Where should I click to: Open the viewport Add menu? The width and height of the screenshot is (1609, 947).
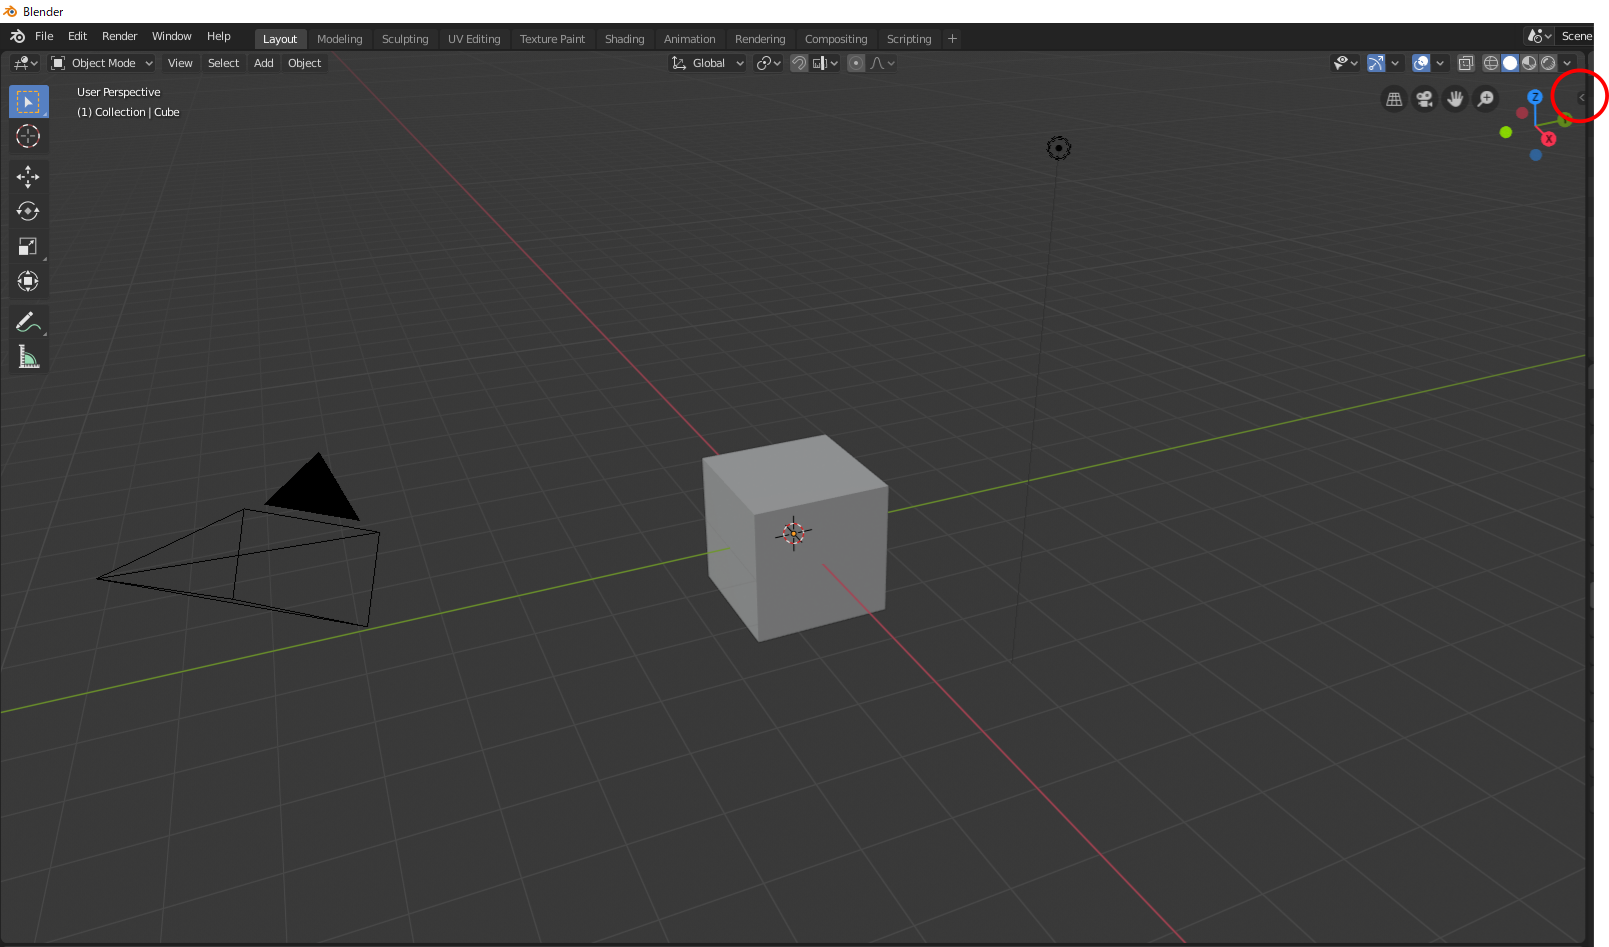tap(263, 63)
